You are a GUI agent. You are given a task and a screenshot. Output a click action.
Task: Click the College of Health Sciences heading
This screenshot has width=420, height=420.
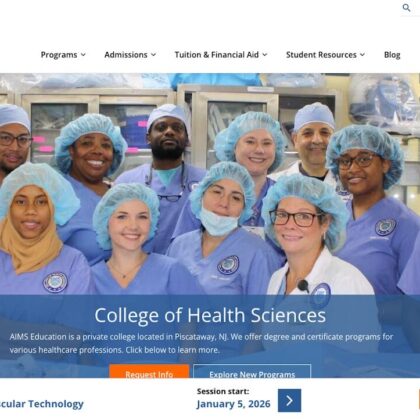(x=210, y=315)
